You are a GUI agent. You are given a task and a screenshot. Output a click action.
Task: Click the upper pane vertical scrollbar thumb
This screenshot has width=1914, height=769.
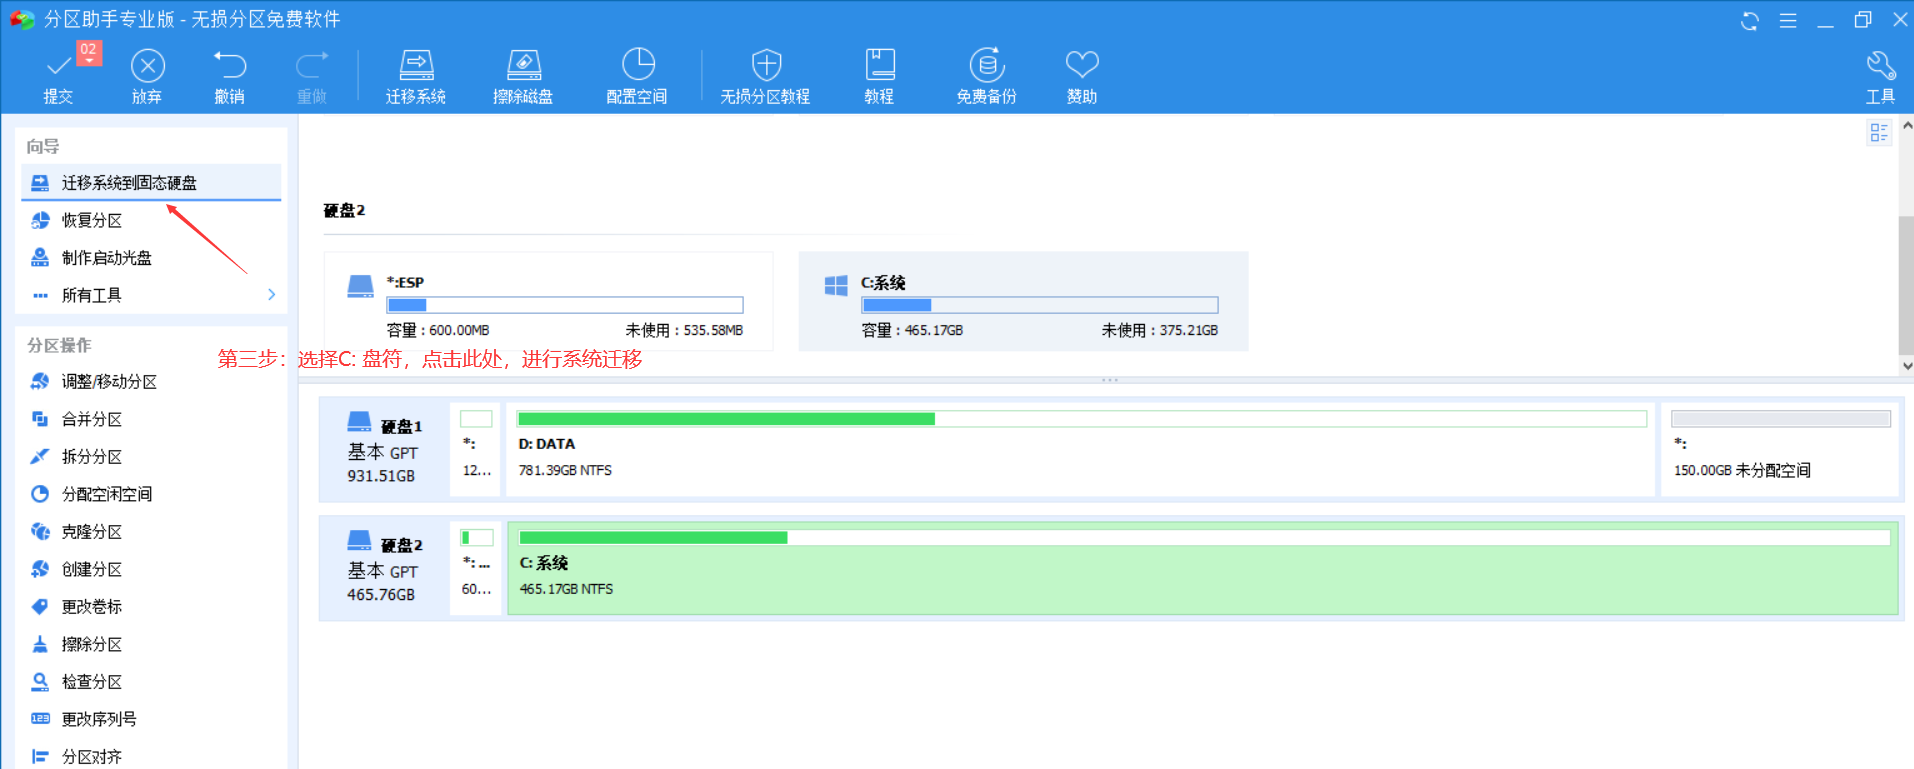1907,285
